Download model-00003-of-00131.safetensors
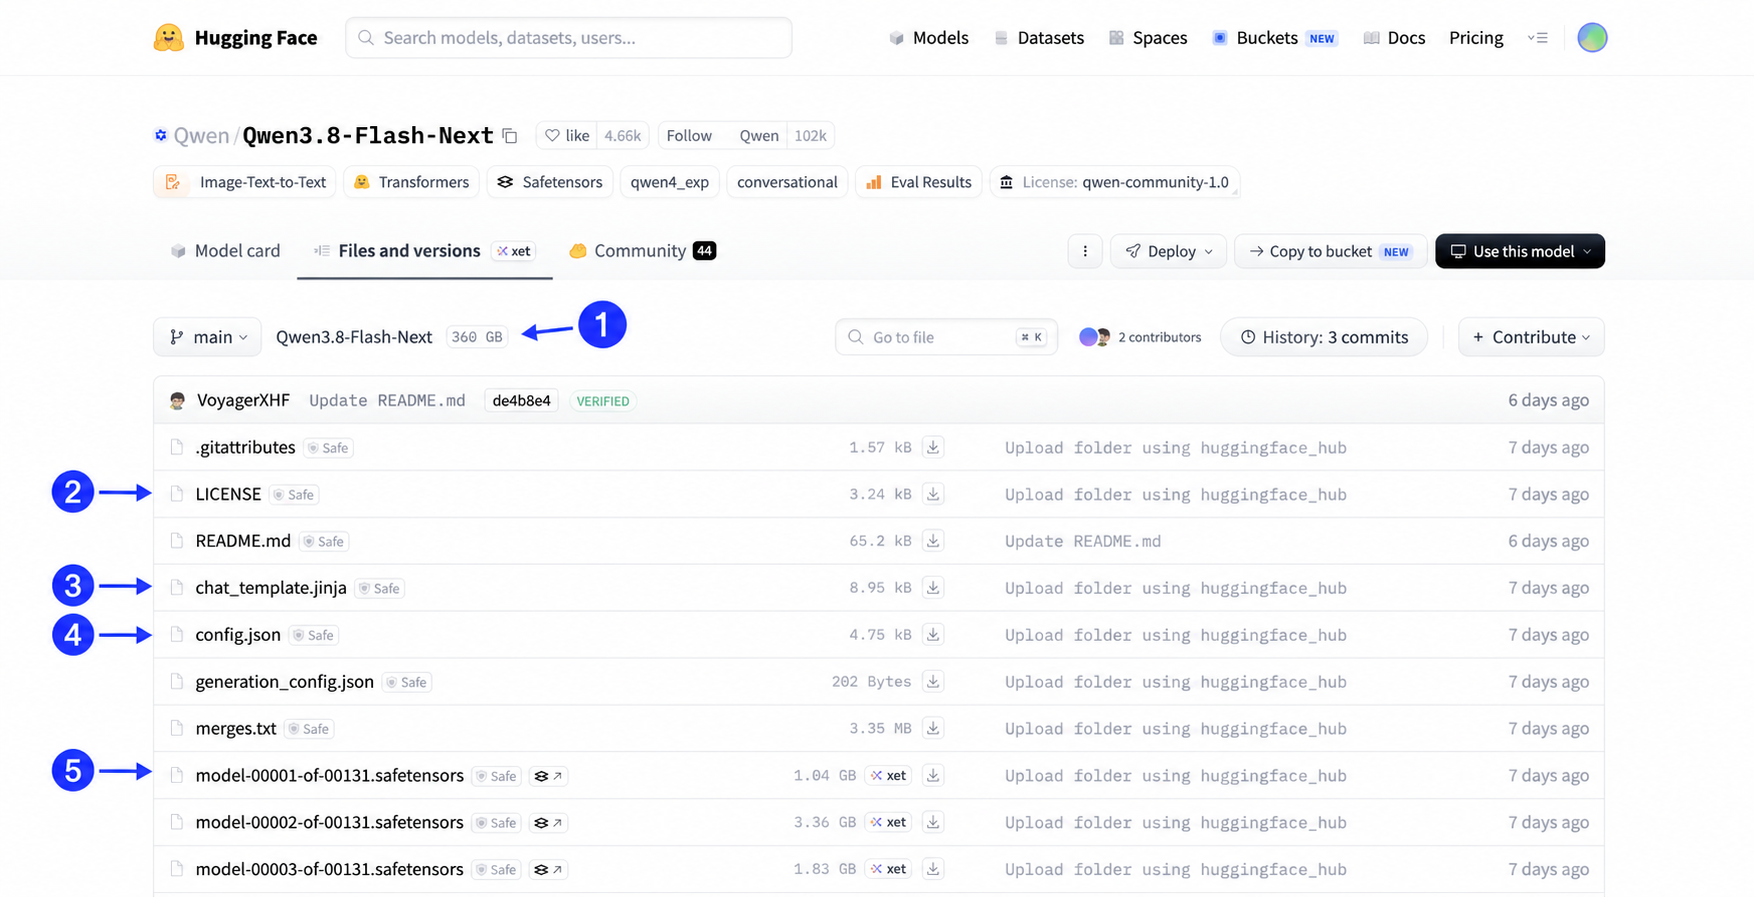The width and height of the screenshot is (1754, 897). coord(933,870)
